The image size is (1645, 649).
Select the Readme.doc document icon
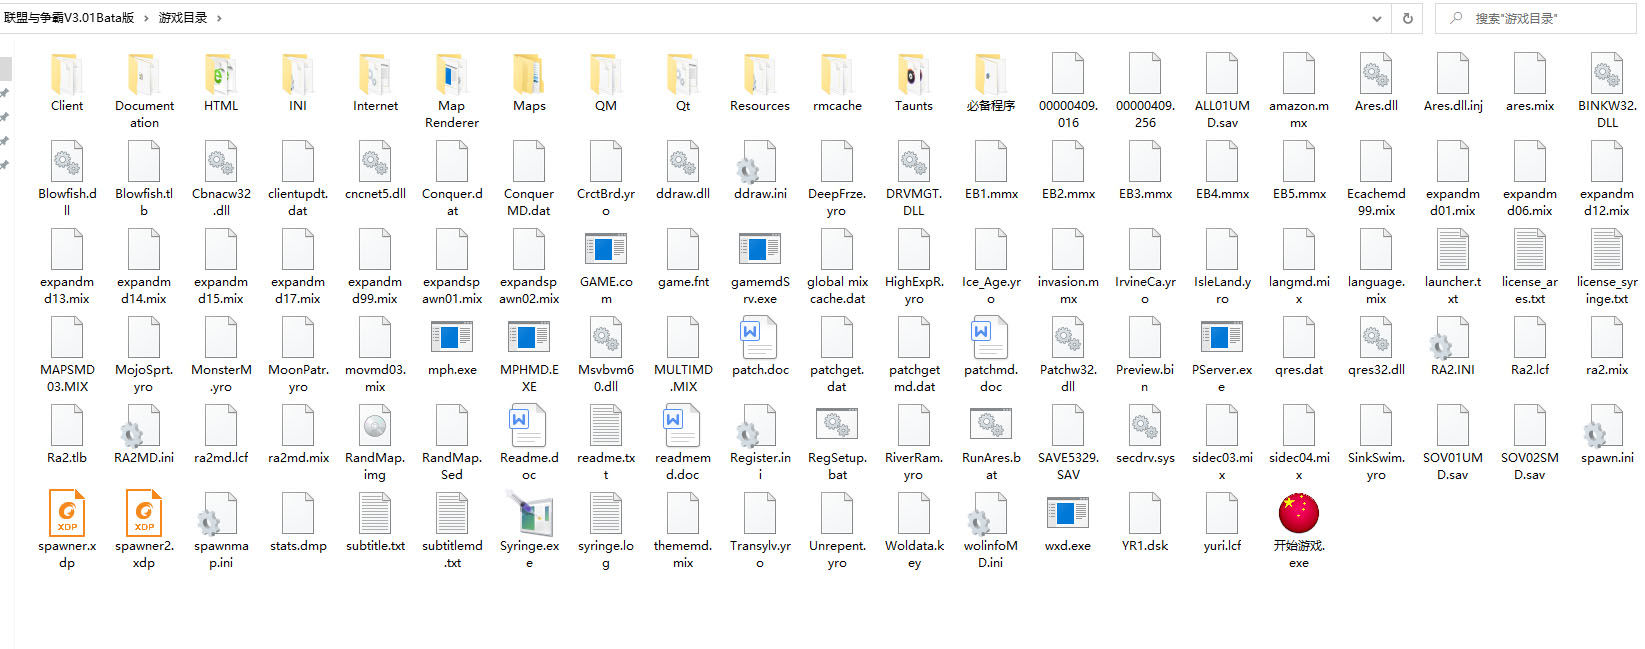click(x=529, y=425)
